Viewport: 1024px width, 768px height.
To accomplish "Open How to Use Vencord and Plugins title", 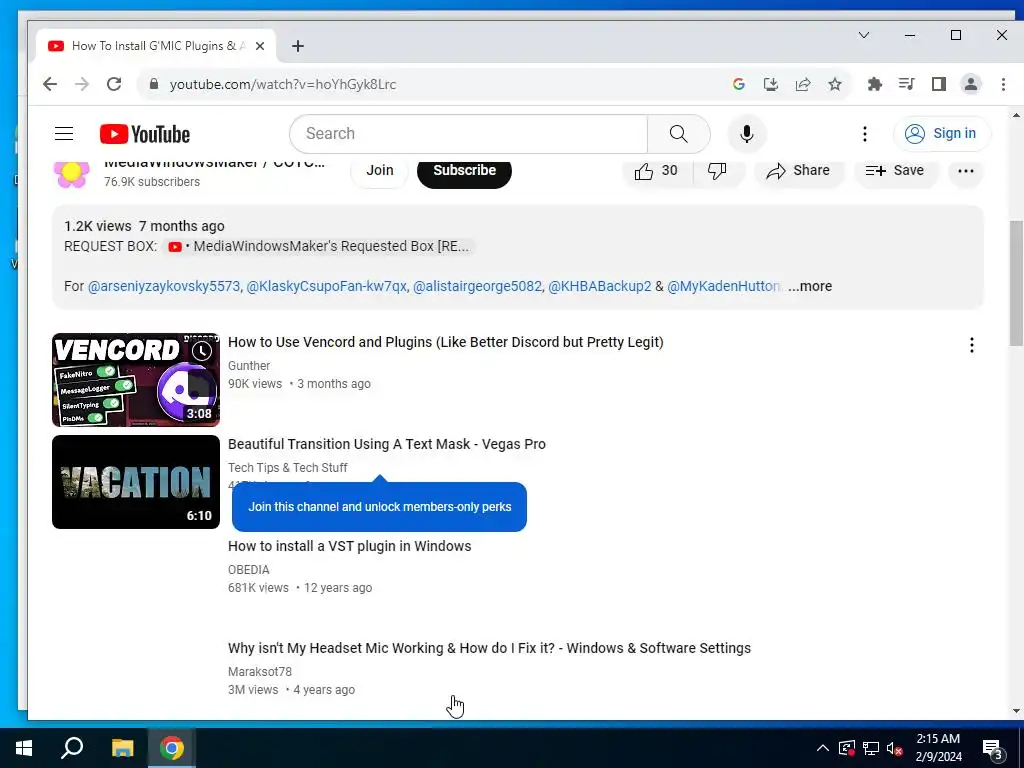I will tap(445, 342).
